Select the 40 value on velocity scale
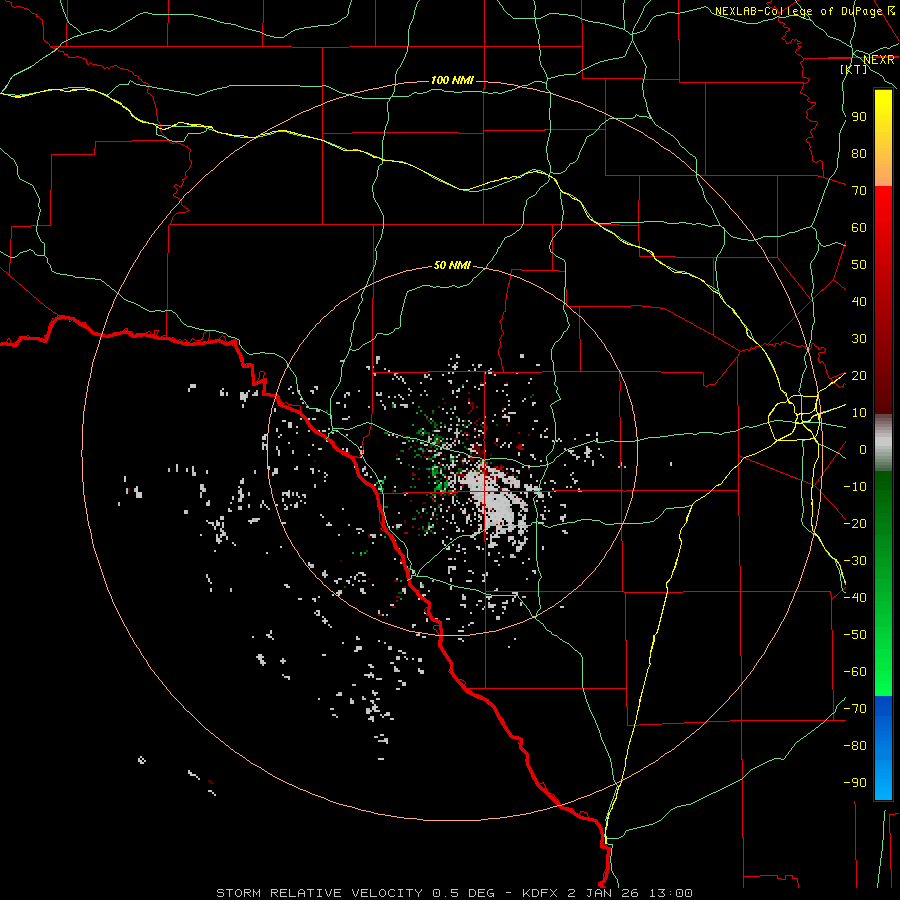 pyautogui.click(x=859, y=301)
